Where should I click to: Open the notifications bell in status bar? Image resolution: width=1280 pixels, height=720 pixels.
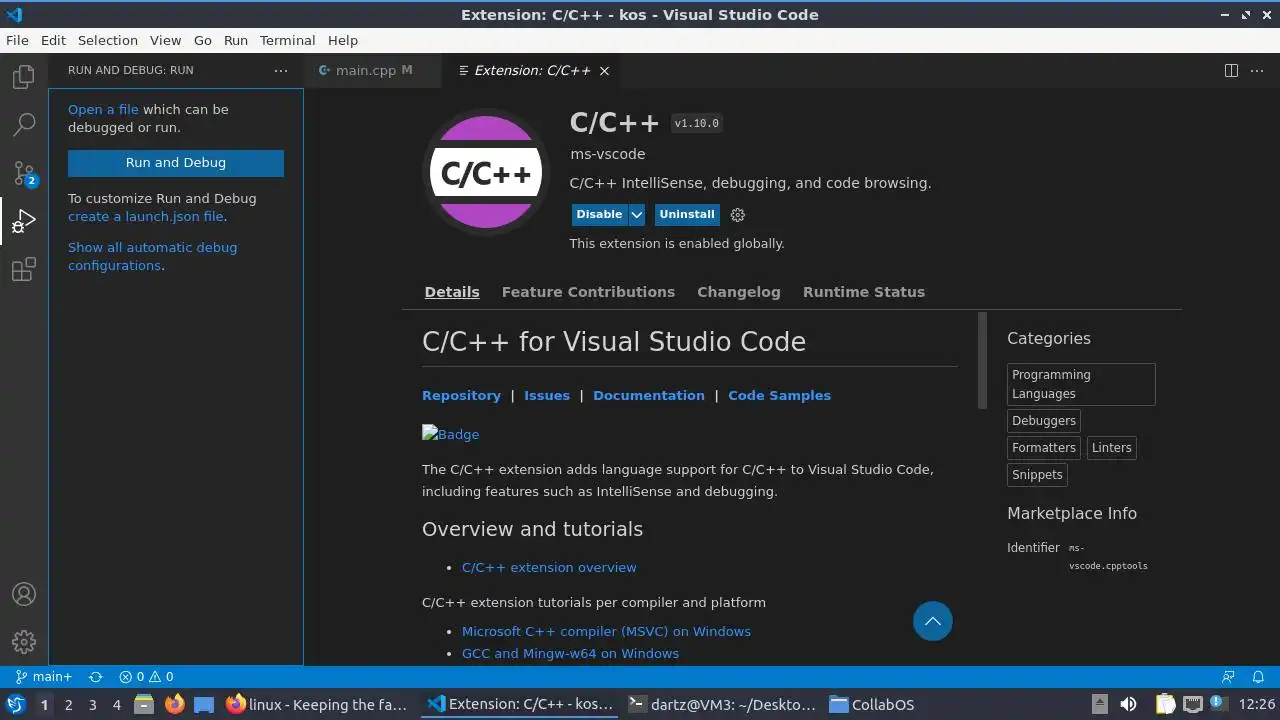click(1259, 676)
